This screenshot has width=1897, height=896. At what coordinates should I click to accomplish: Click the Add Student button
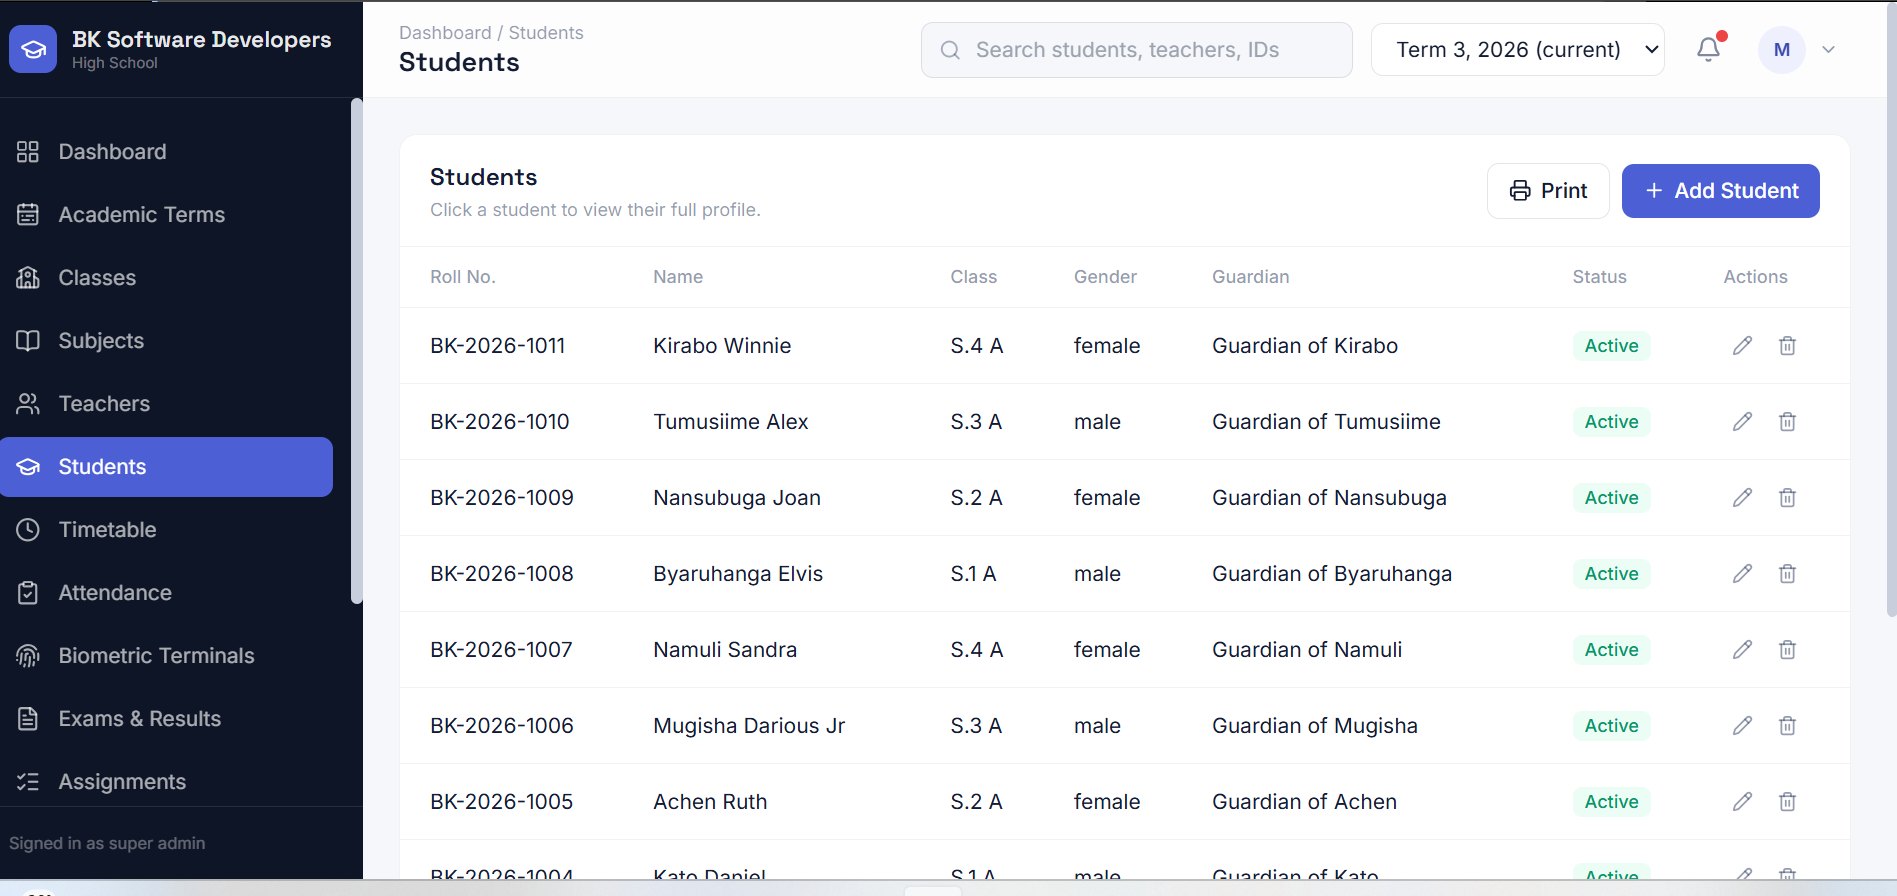(x=1720, y=191)
